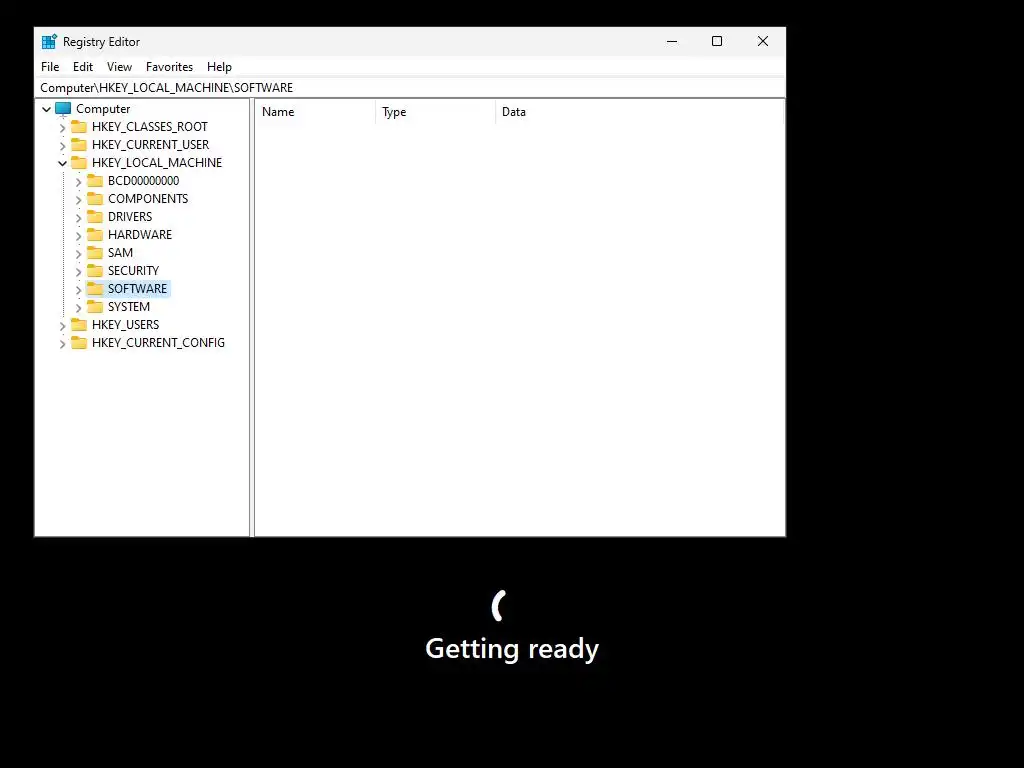The width and height of the screenshot is (1024, 768).
Task: Click the registry path address bar
Action: [x=409, y=88]
